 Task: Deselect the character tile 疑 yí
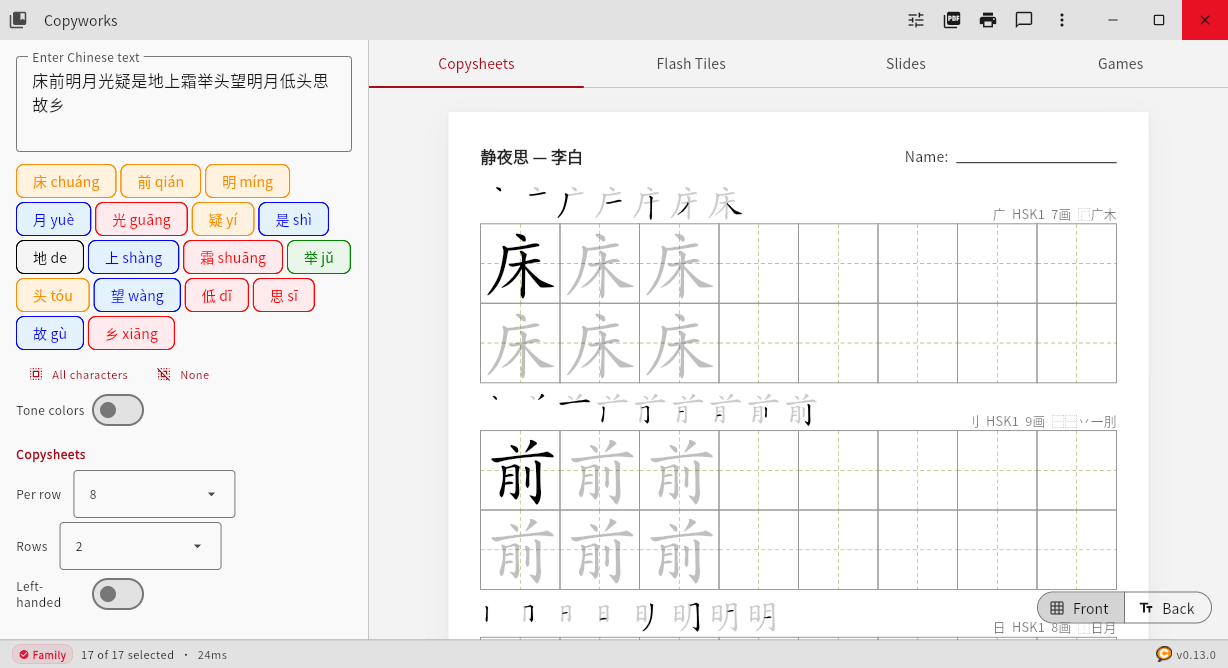pyautogui.click(x=222, y=218)
